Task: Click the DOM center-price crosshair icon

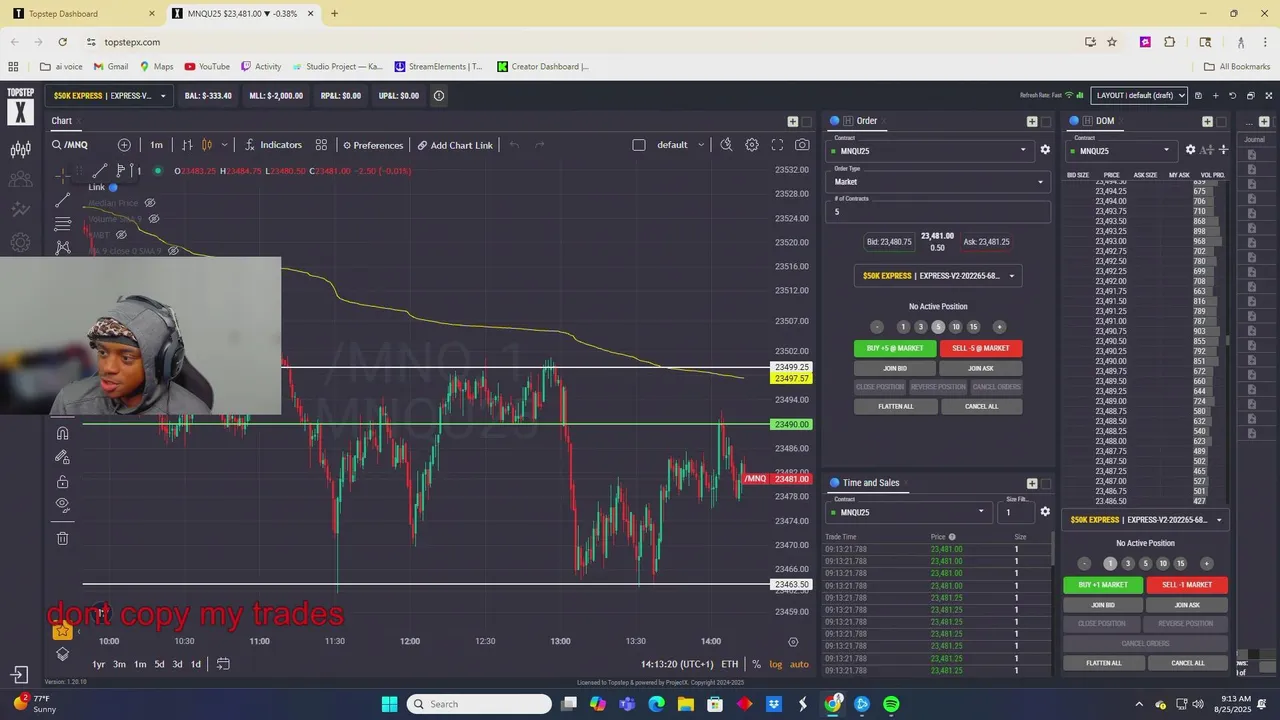Action: (1223, 150)
